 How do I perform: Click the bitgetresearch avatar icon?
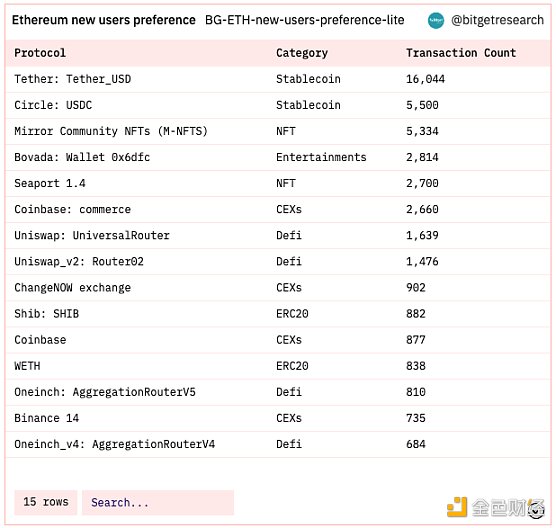[x=435, y=21]
